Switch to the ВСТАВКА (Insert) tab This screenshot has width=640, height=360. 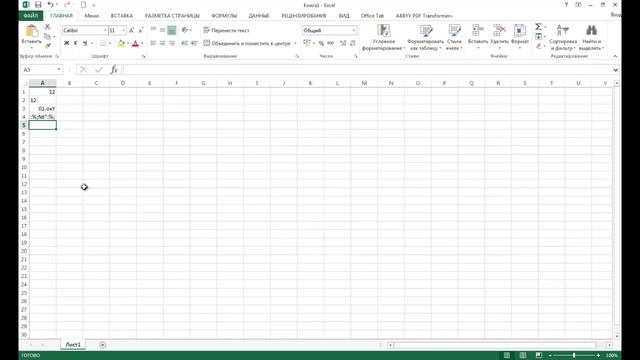click(122, 16)
